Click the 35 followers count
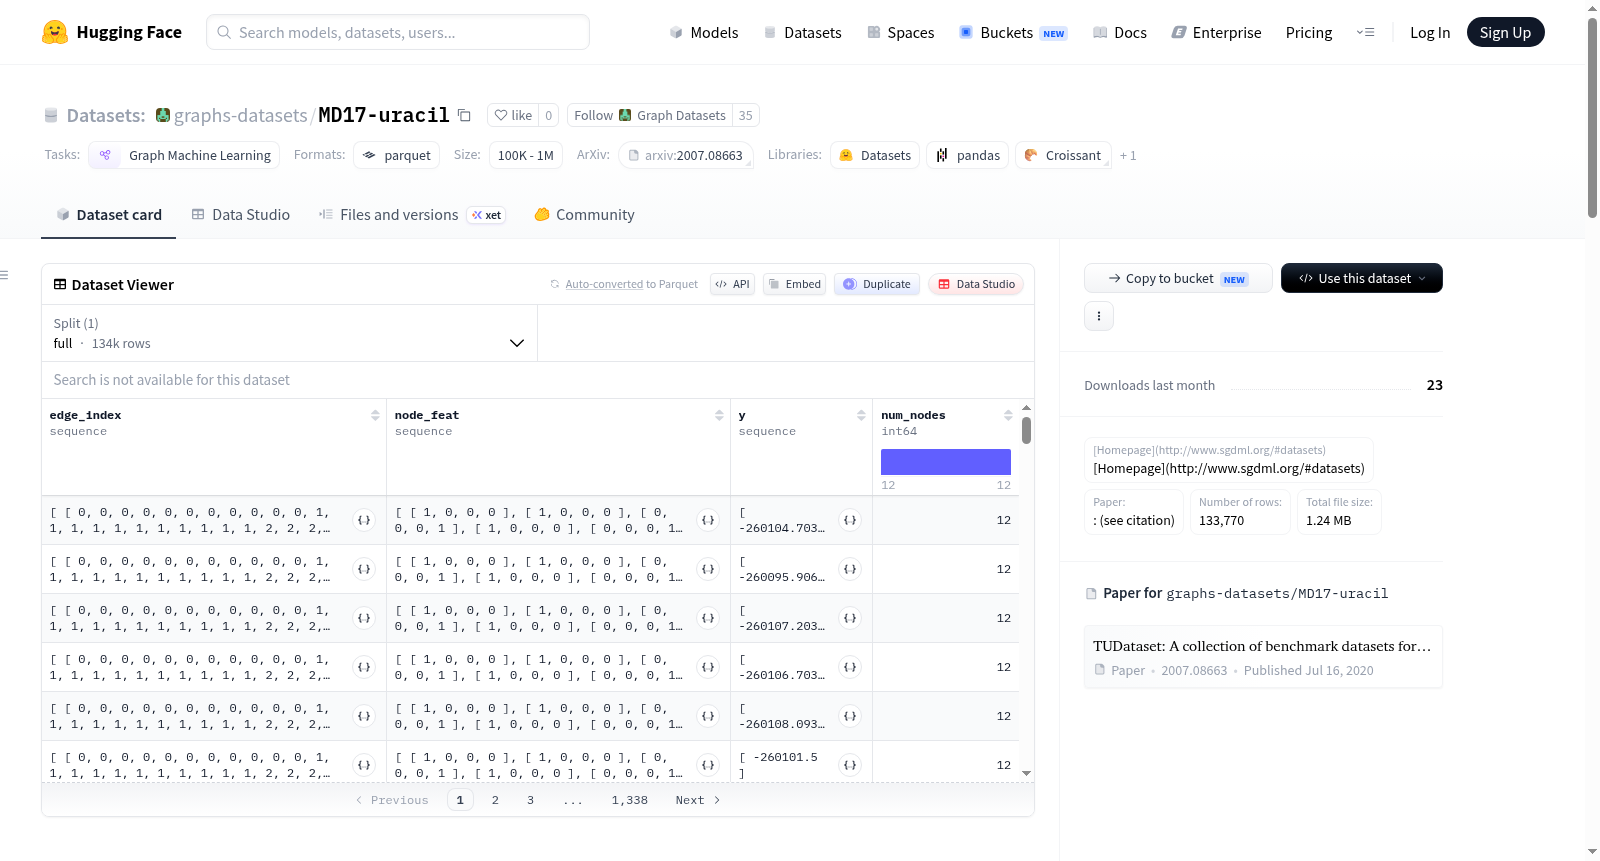Image resolution: width=1600 pixels, height=861 pixels. pos(746,115)
